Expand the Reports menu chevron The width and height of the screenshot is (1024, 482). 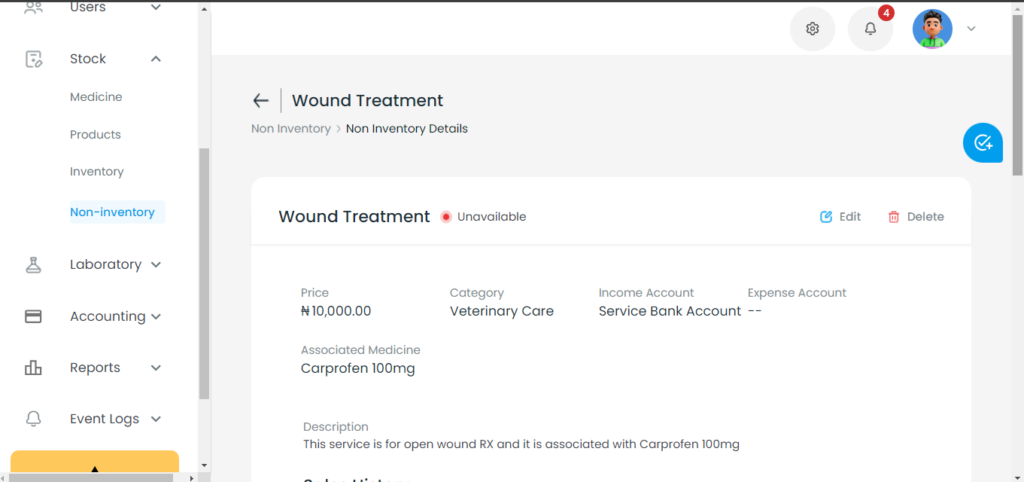click(155, 368)
